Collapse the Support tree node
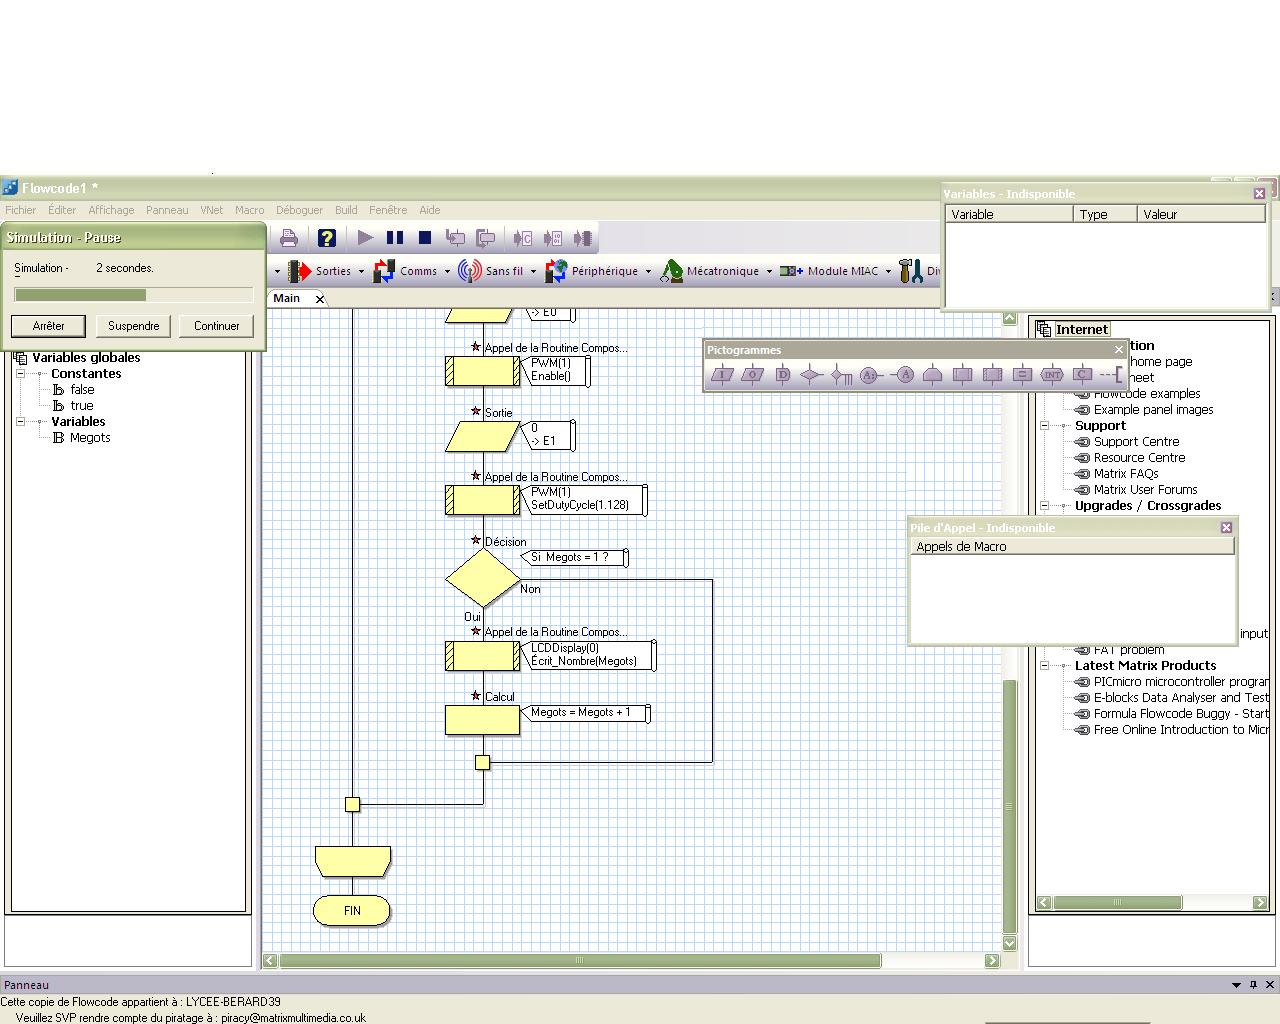This screenshot has width=1280, height=1024. pos(1045,426)
